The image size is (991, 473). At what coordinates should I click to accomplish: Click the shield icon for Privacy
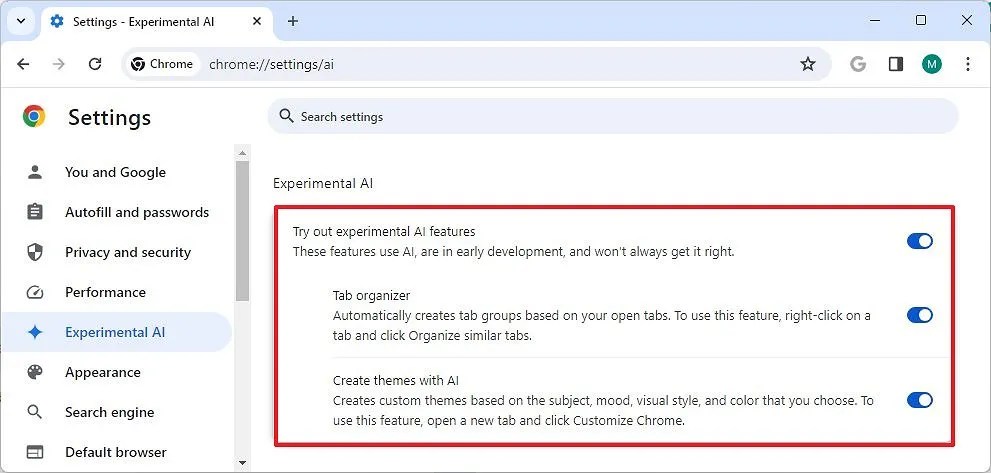[x=35, y=252]
